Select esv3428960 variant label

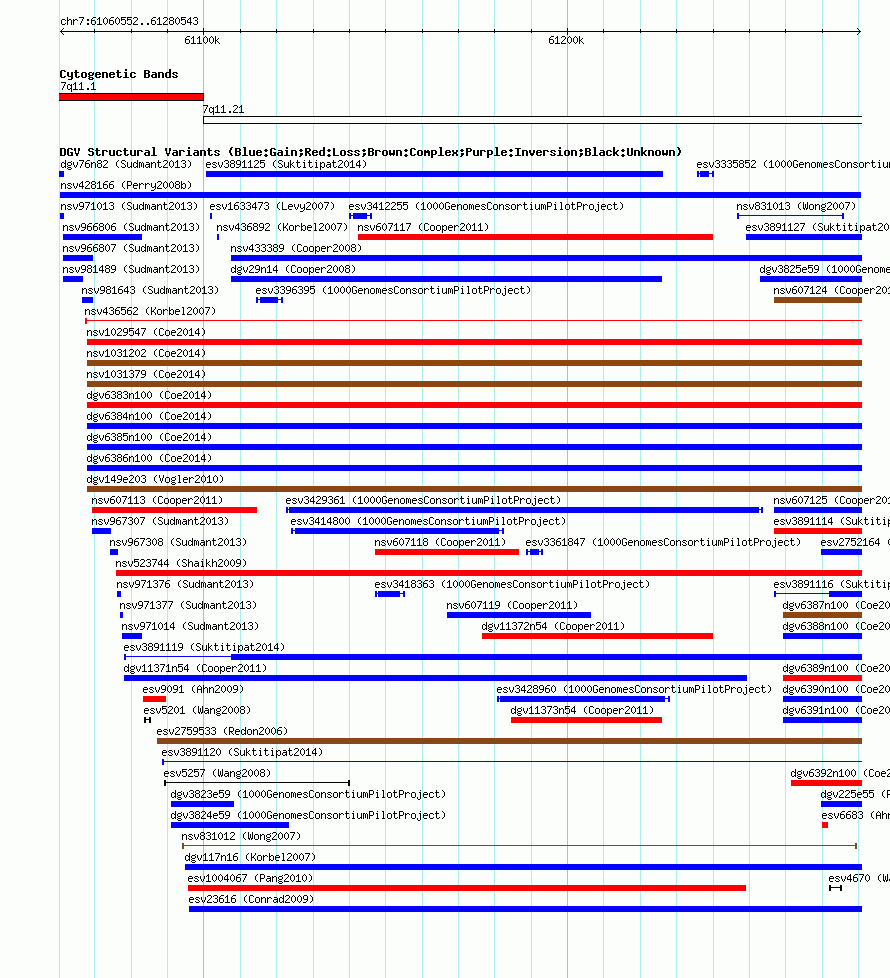tap(634, 689)
